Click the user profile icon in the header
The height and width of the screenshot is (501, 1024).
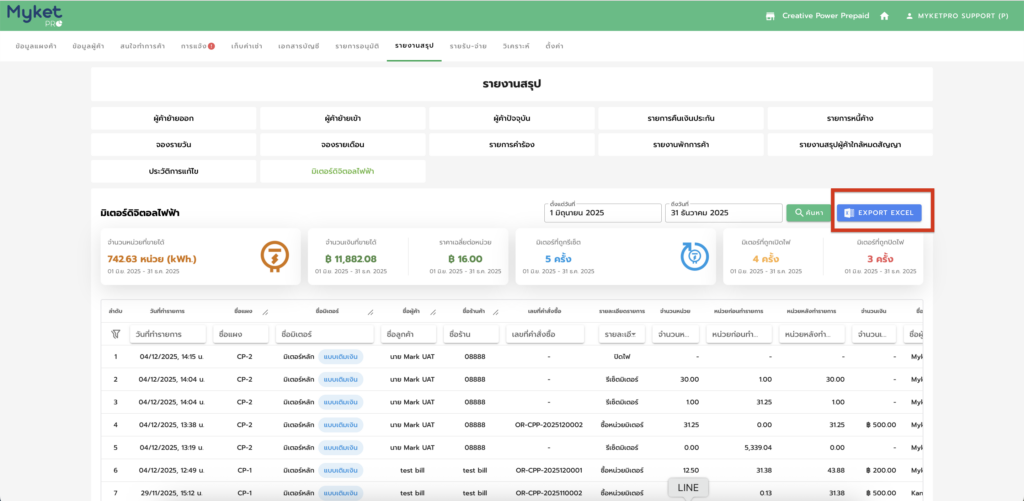[x=910, y=16]
